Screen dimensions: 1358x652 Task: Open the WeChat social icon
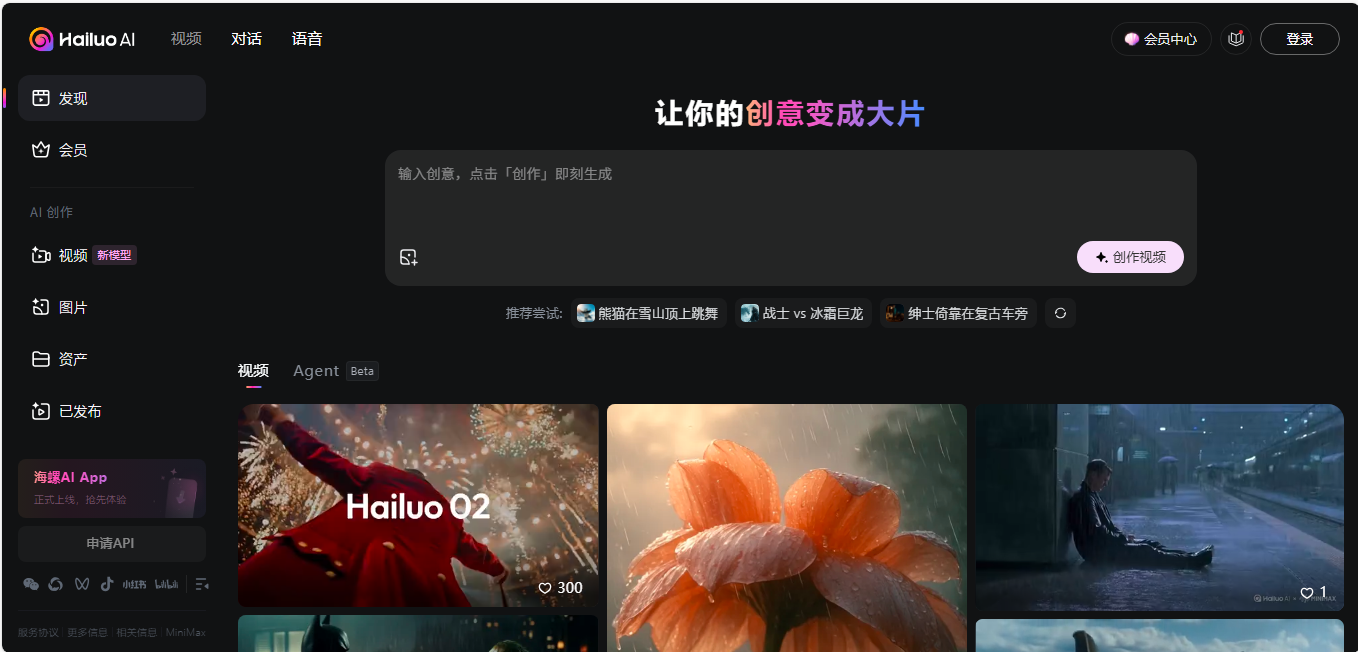[x=31, y=584]
